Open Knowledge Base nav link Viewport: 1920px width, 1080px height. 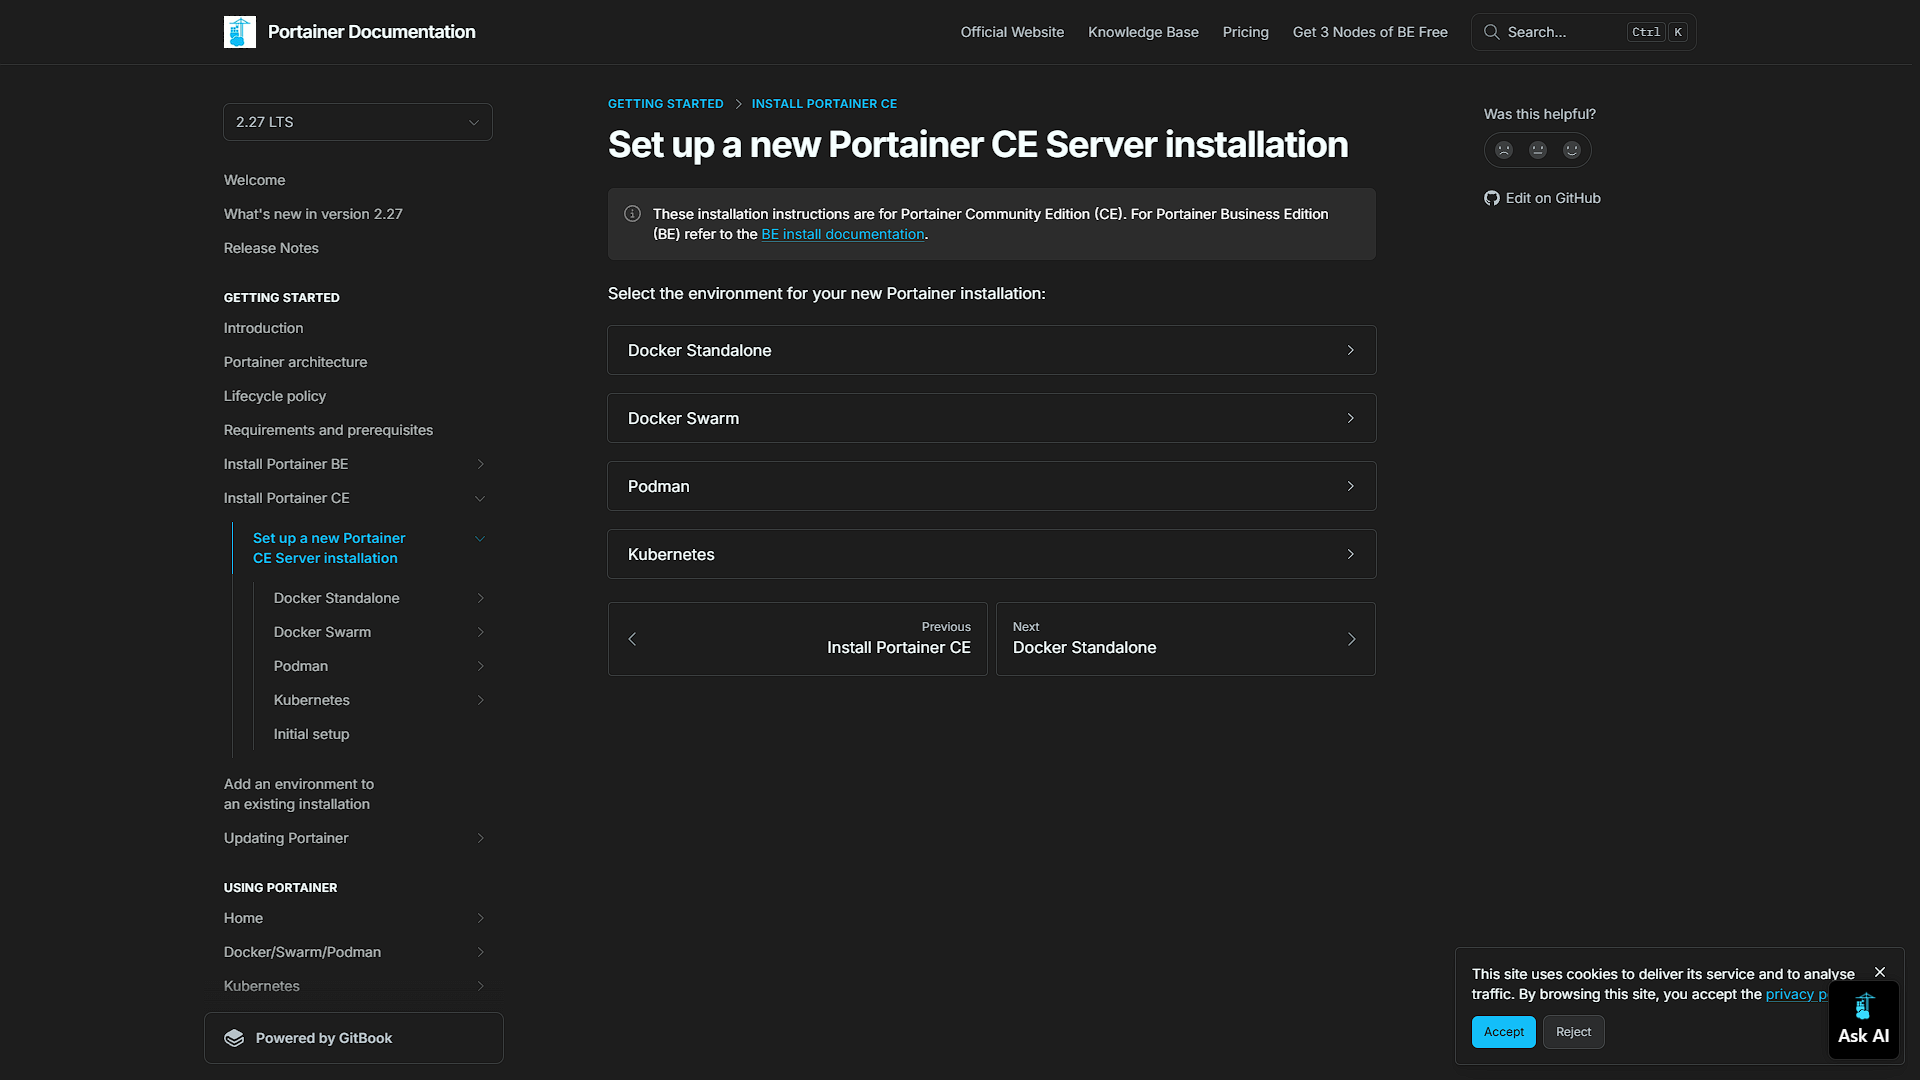coord(1143,32)
